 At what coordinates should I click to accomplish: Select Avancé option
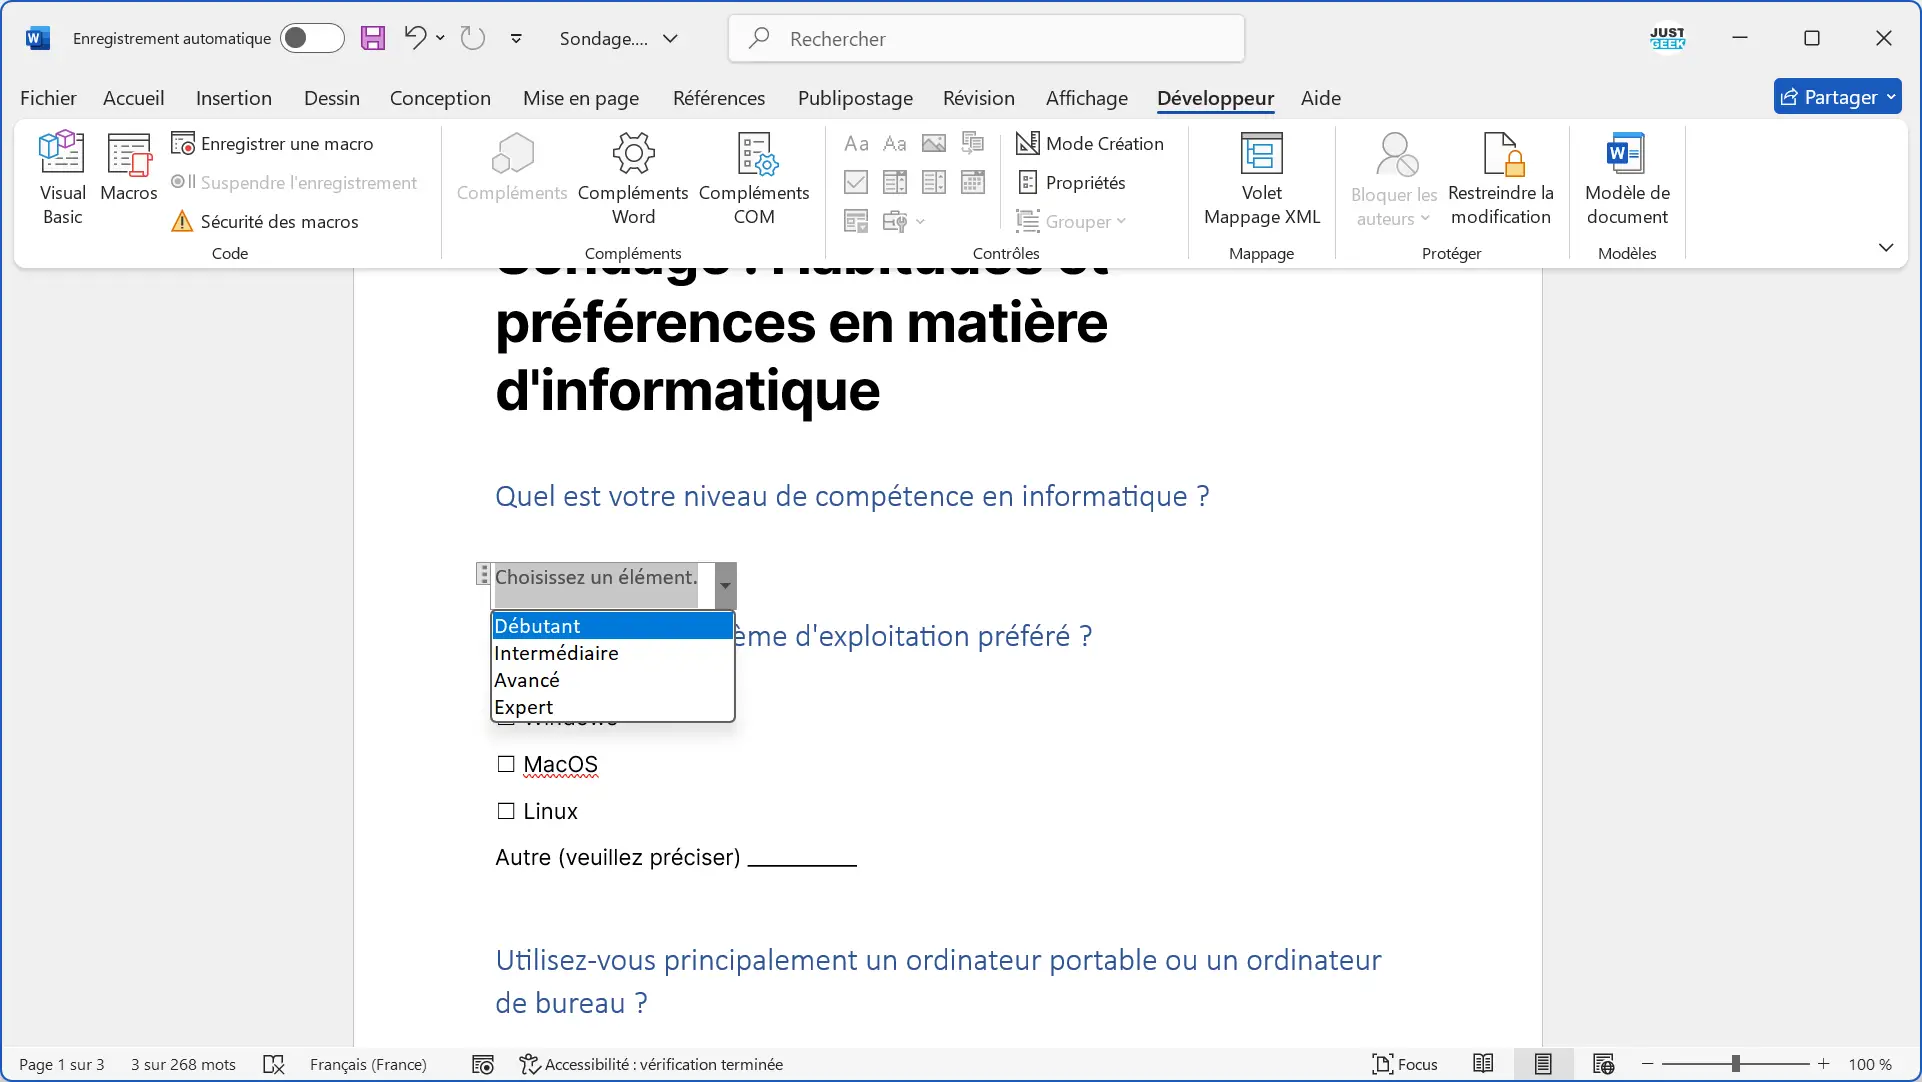[613, 680]
